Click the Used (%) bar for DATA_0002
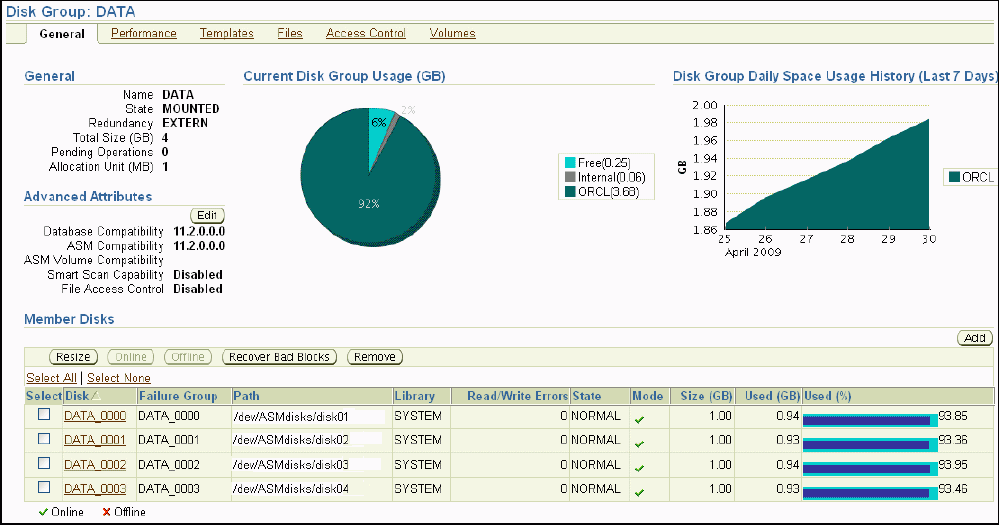This screenshot has height=525, width=999. pyautogui.click(x=868, y=466)
